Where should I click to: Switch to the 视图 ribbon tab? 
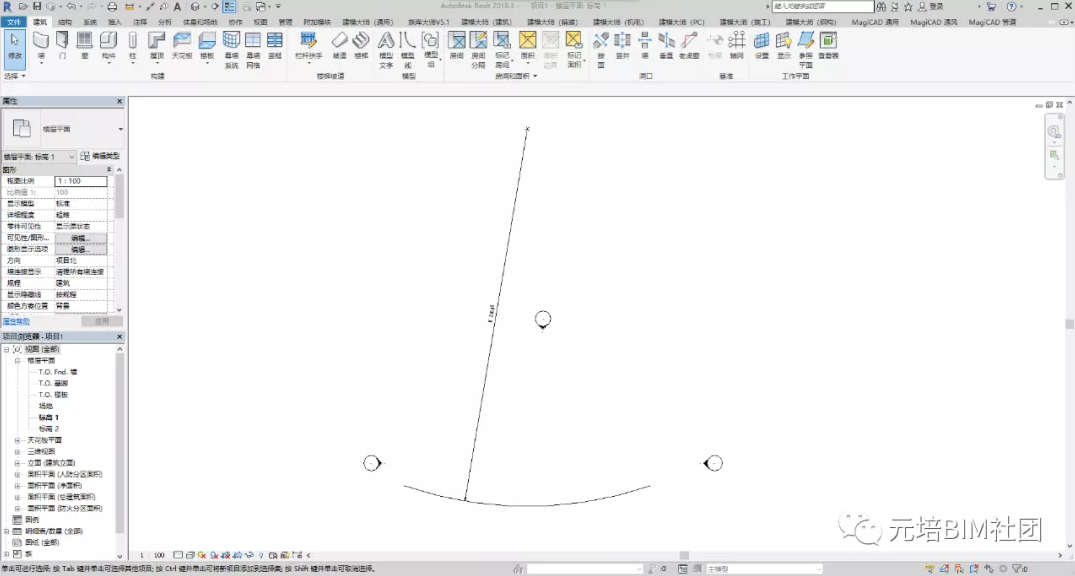coord(261,22)
